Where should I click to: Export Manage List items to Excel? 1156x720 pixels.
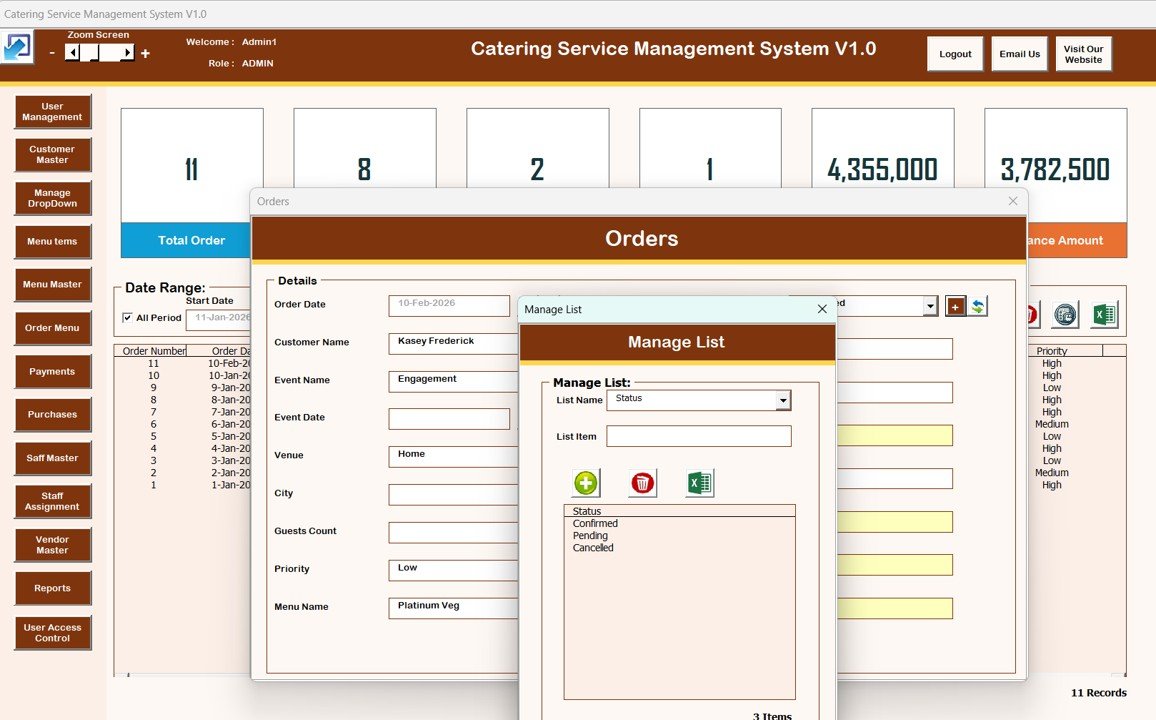698,482
